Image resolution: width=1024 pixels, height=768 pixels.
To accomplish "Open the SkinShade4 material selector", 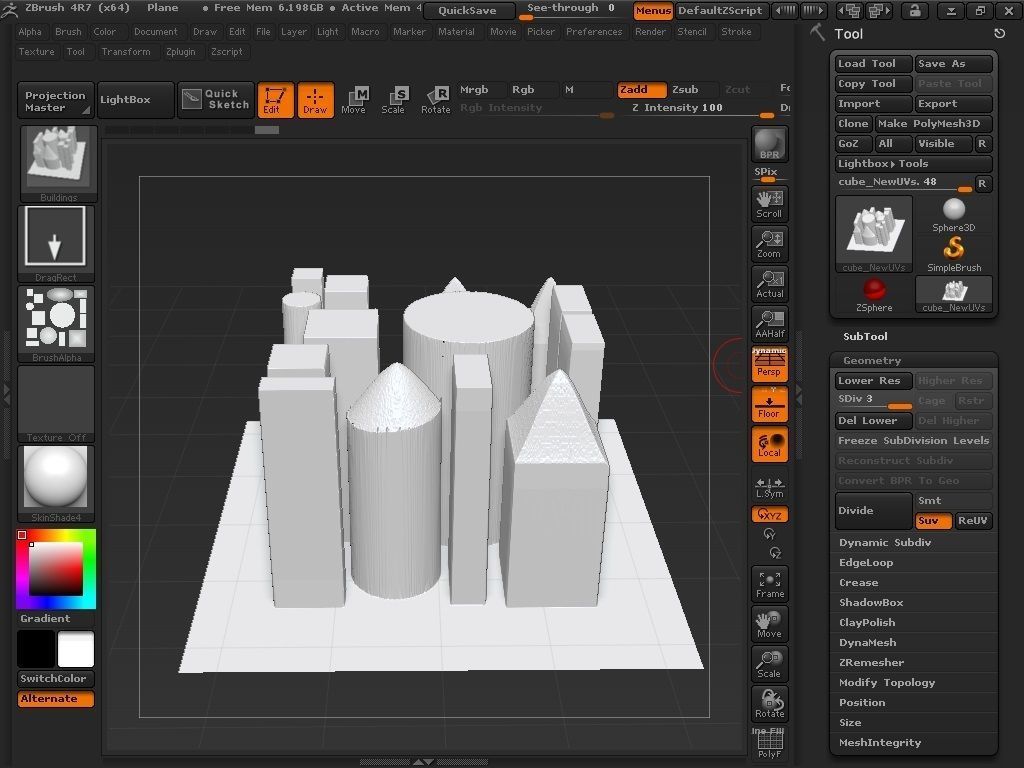I will 56,483.
